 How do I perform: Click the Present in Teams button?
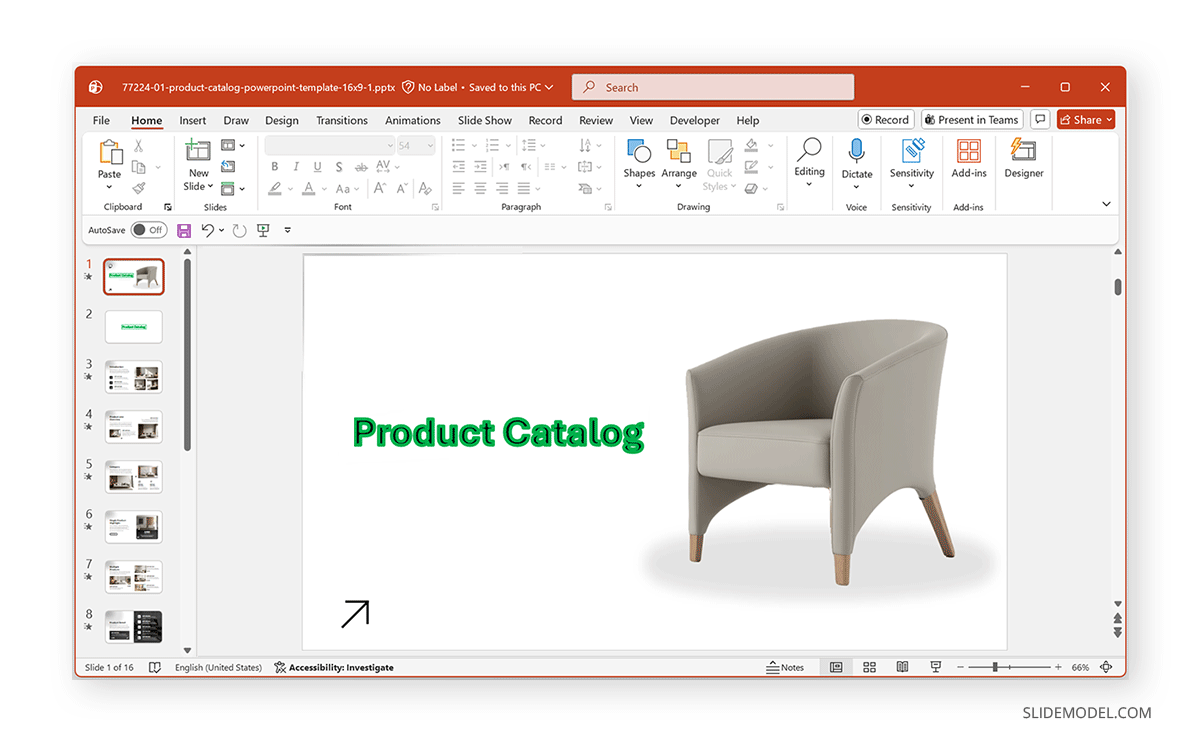coord(971,119)
